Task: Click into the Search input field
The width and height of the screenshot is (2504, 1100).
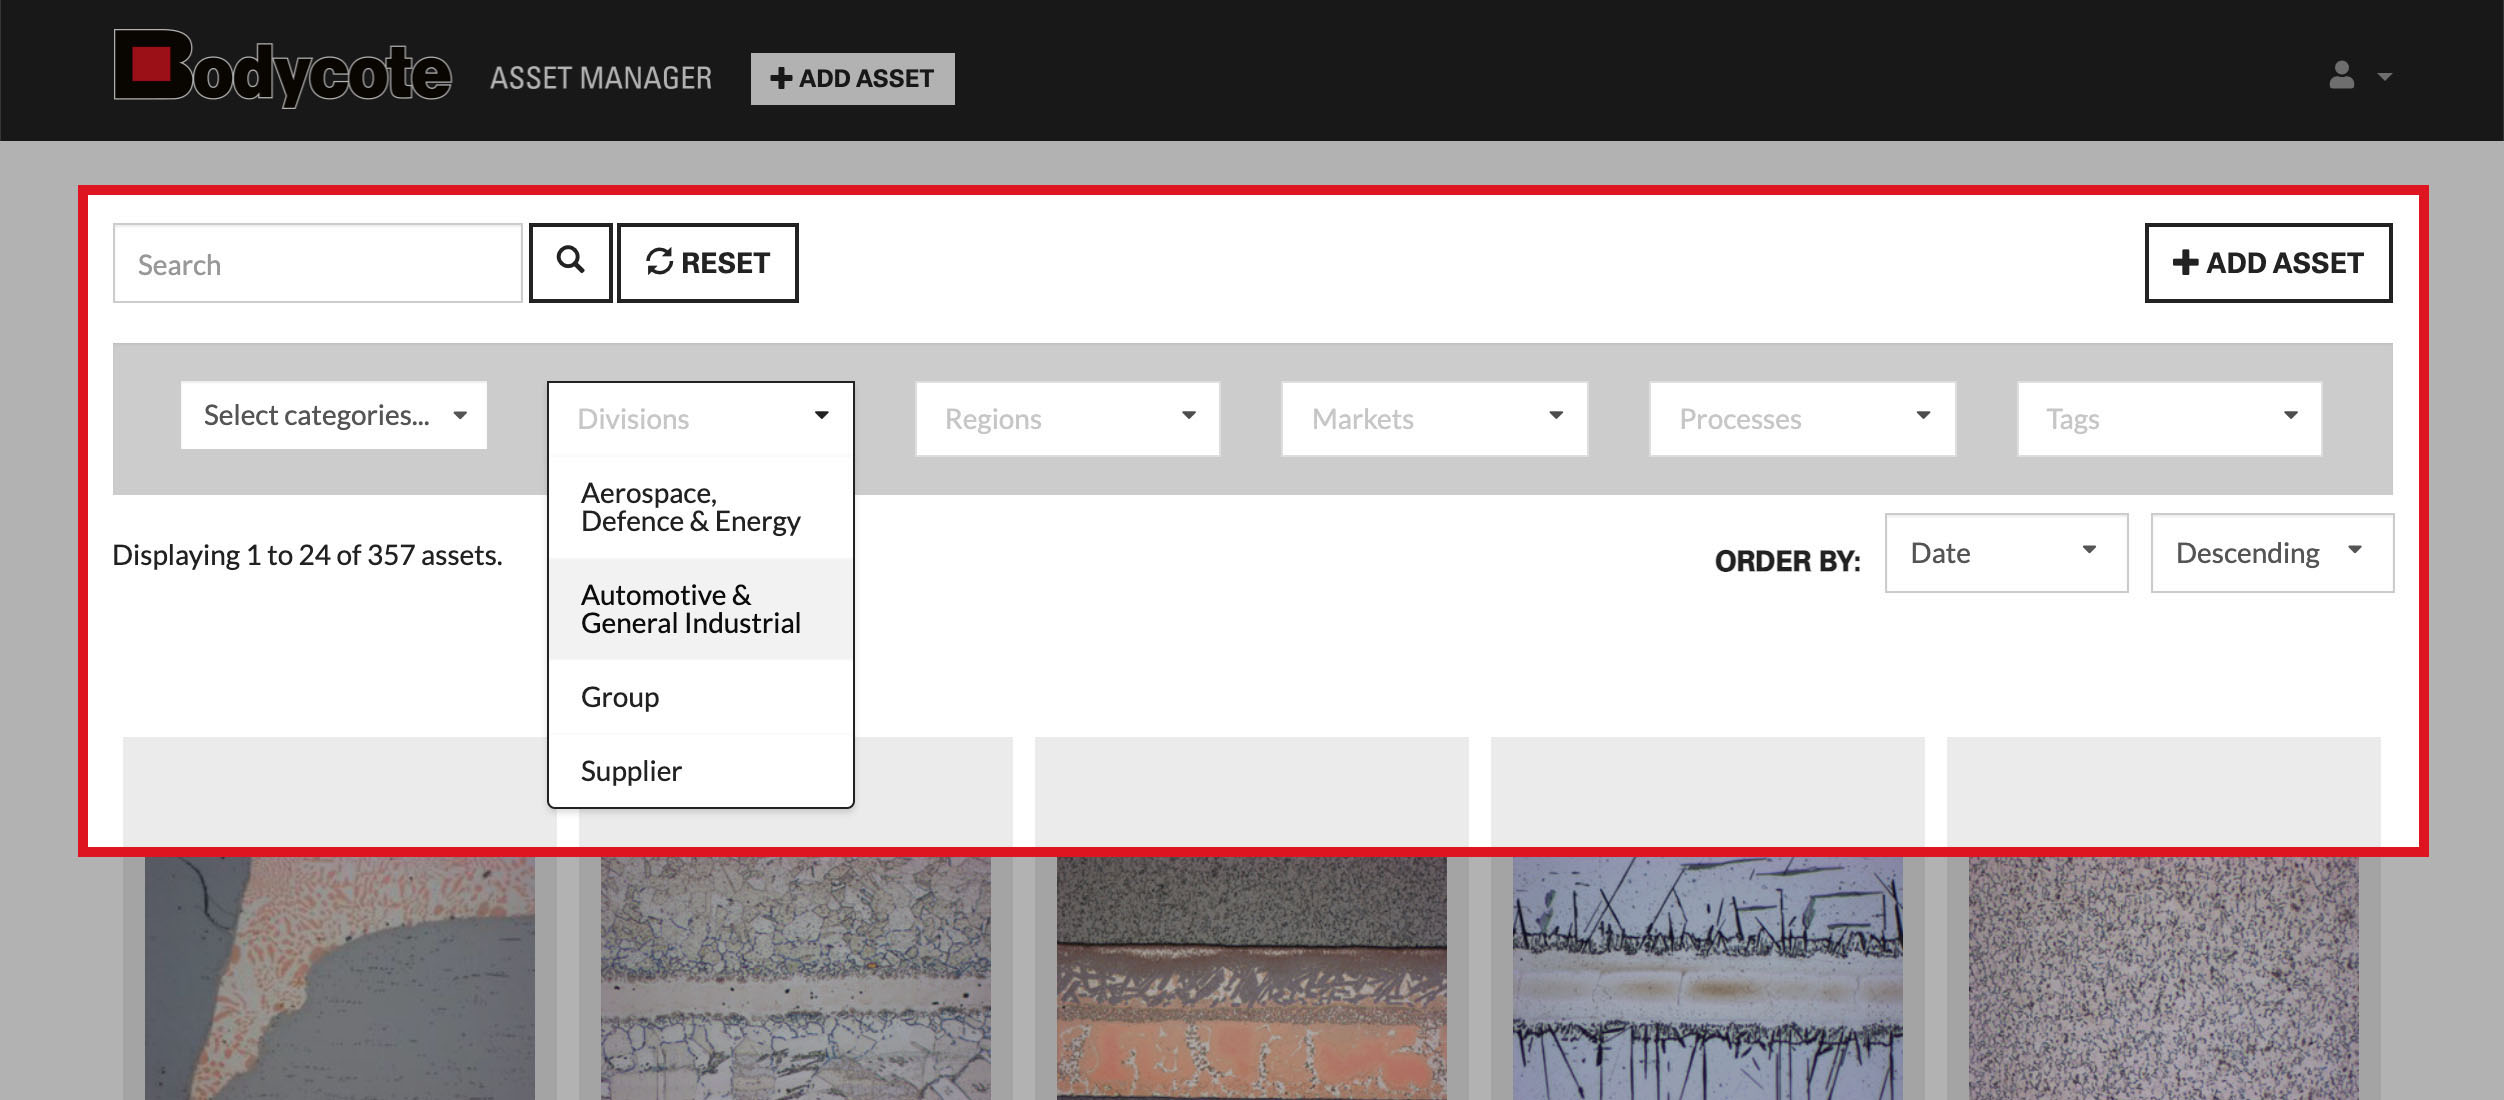Action: (317, 264)
